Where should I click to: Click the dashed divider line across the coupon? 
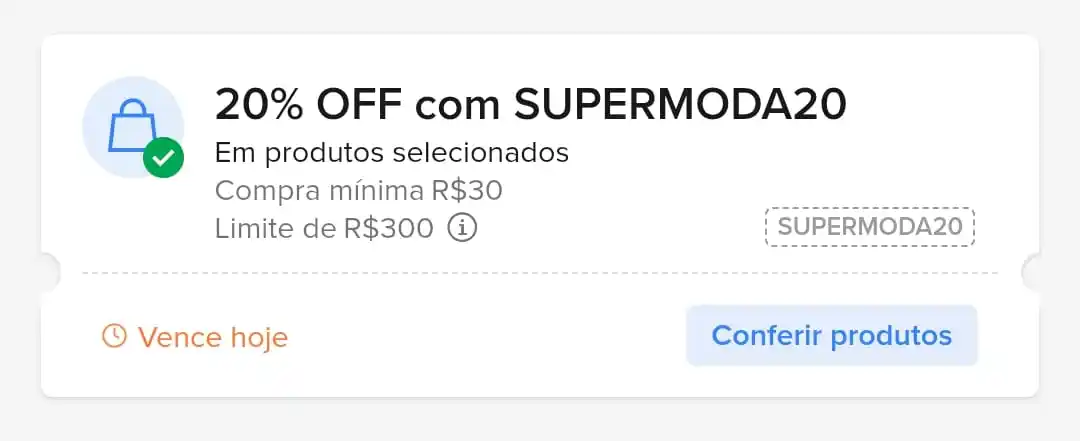(540, 273)
